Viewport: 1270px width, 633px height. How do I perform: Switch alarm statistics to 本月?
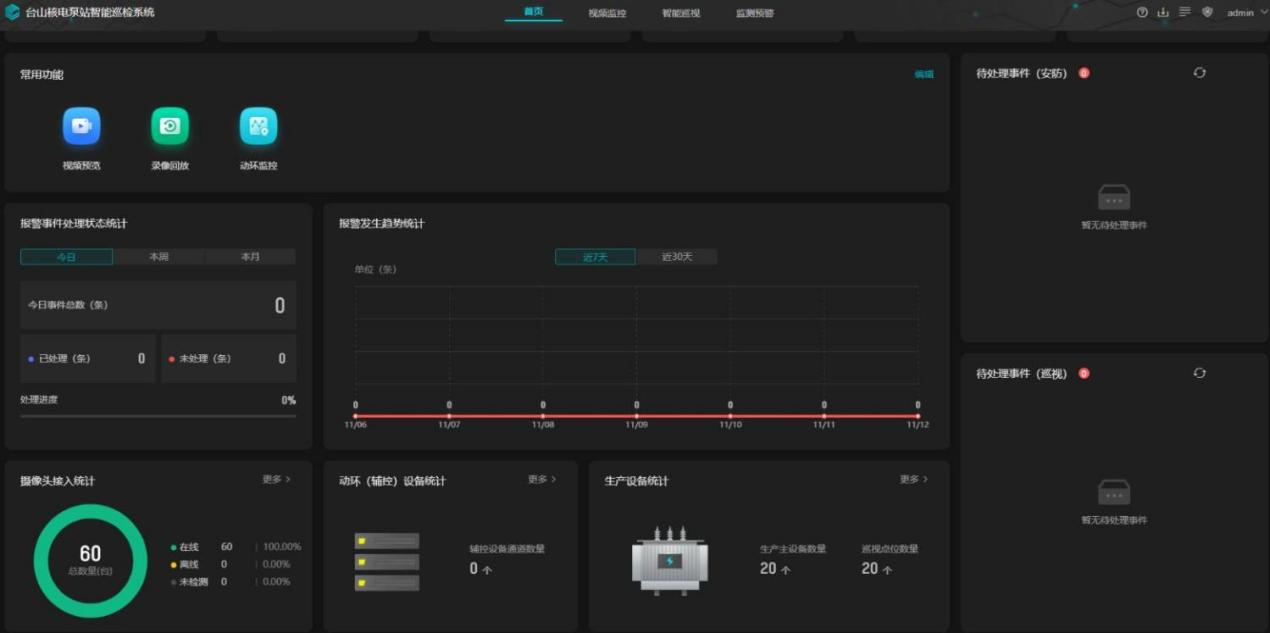click(250, 257)
